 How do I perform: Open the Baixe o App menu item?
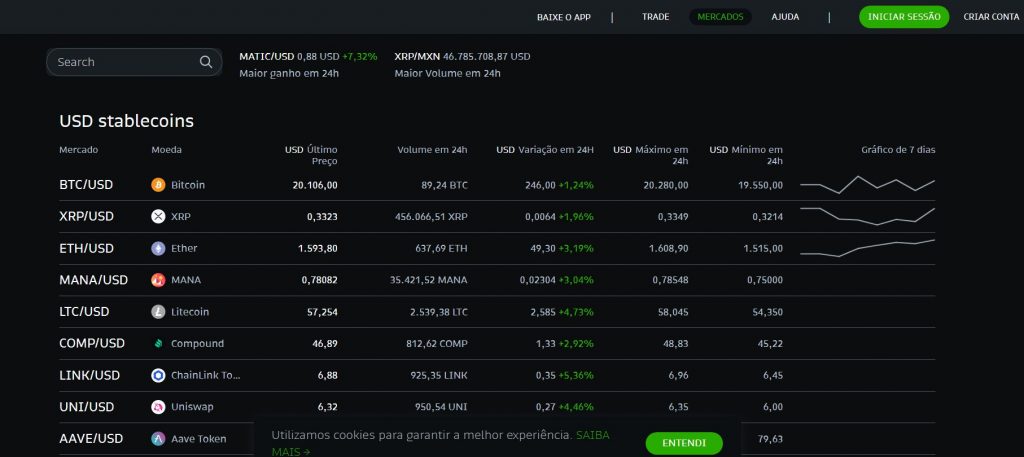pyautogui.click(x=564, y=17)
